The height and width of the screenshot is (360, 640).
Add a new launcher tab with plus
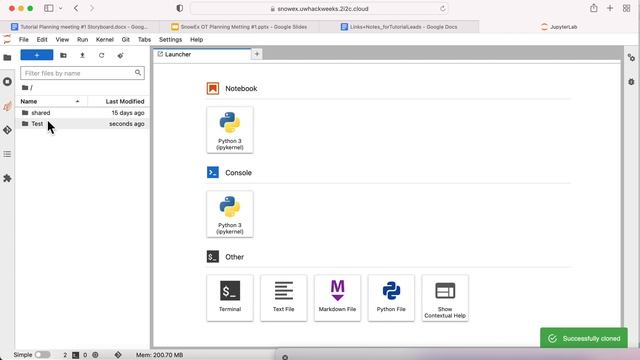[x=257, y=54]
